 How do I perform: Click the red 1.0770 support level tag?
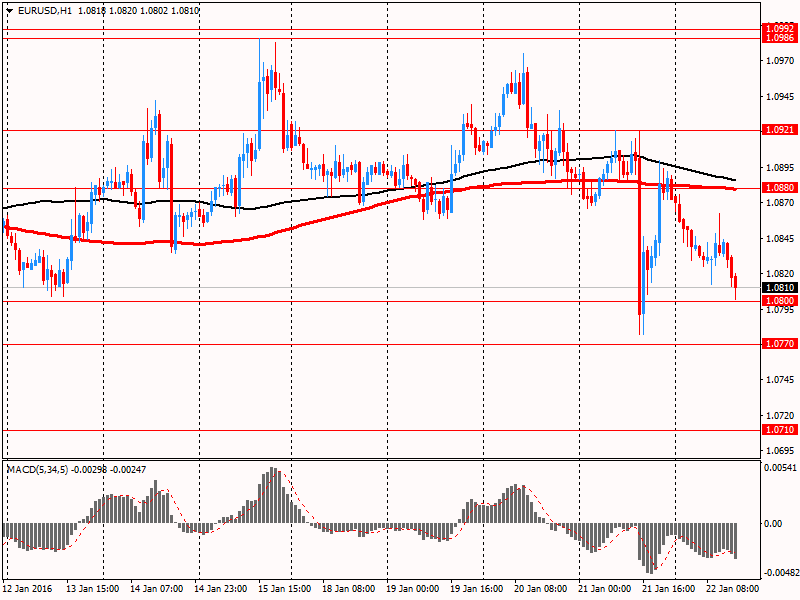(x=779, y=344)
